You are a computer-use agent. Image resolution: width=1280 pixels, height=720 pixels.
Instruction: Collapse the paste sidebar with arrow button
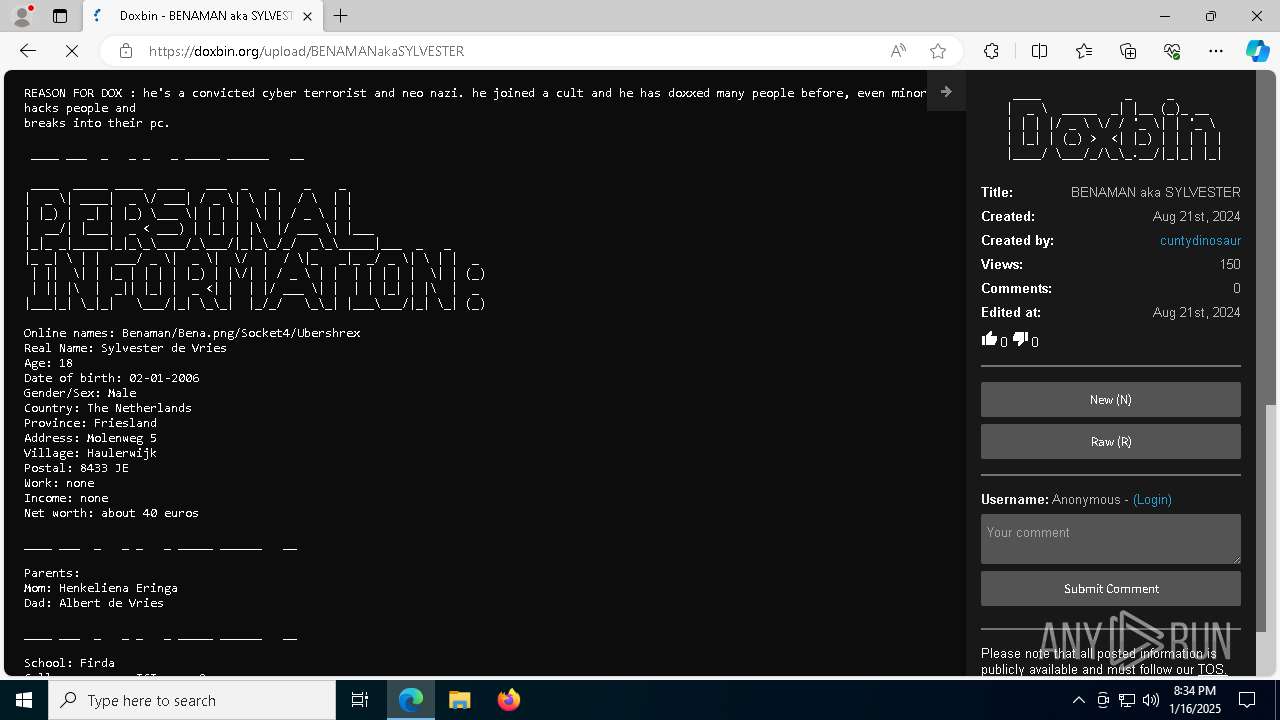[946, 91]
